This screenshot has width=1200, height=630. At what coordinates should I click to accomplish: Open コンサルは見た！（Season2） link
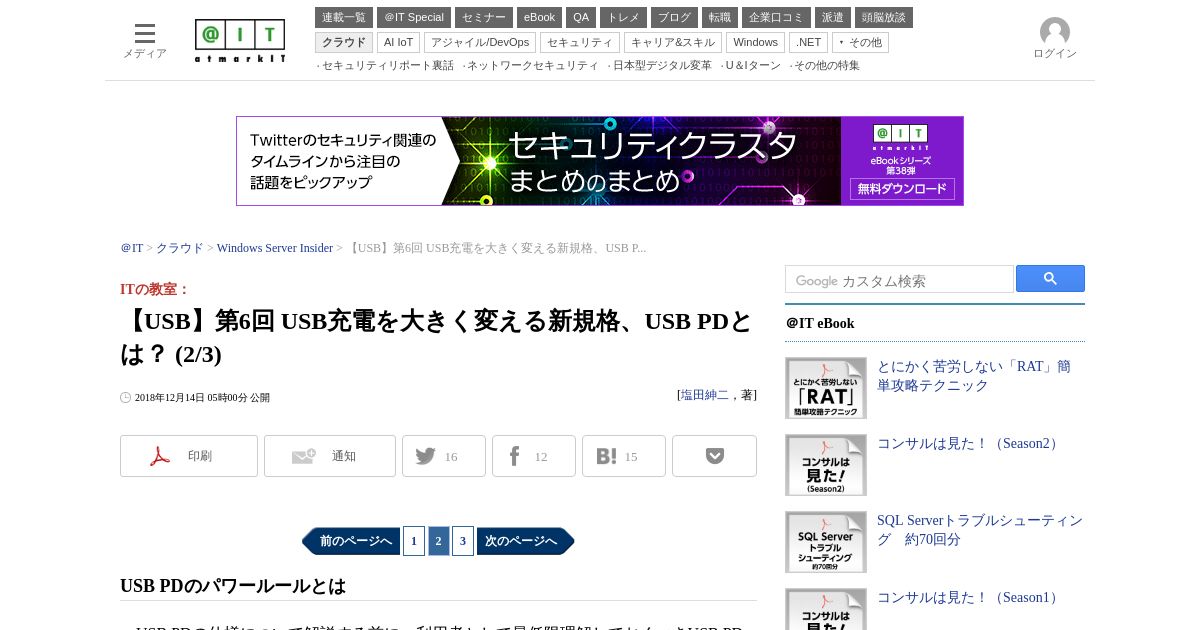point(969,444)
